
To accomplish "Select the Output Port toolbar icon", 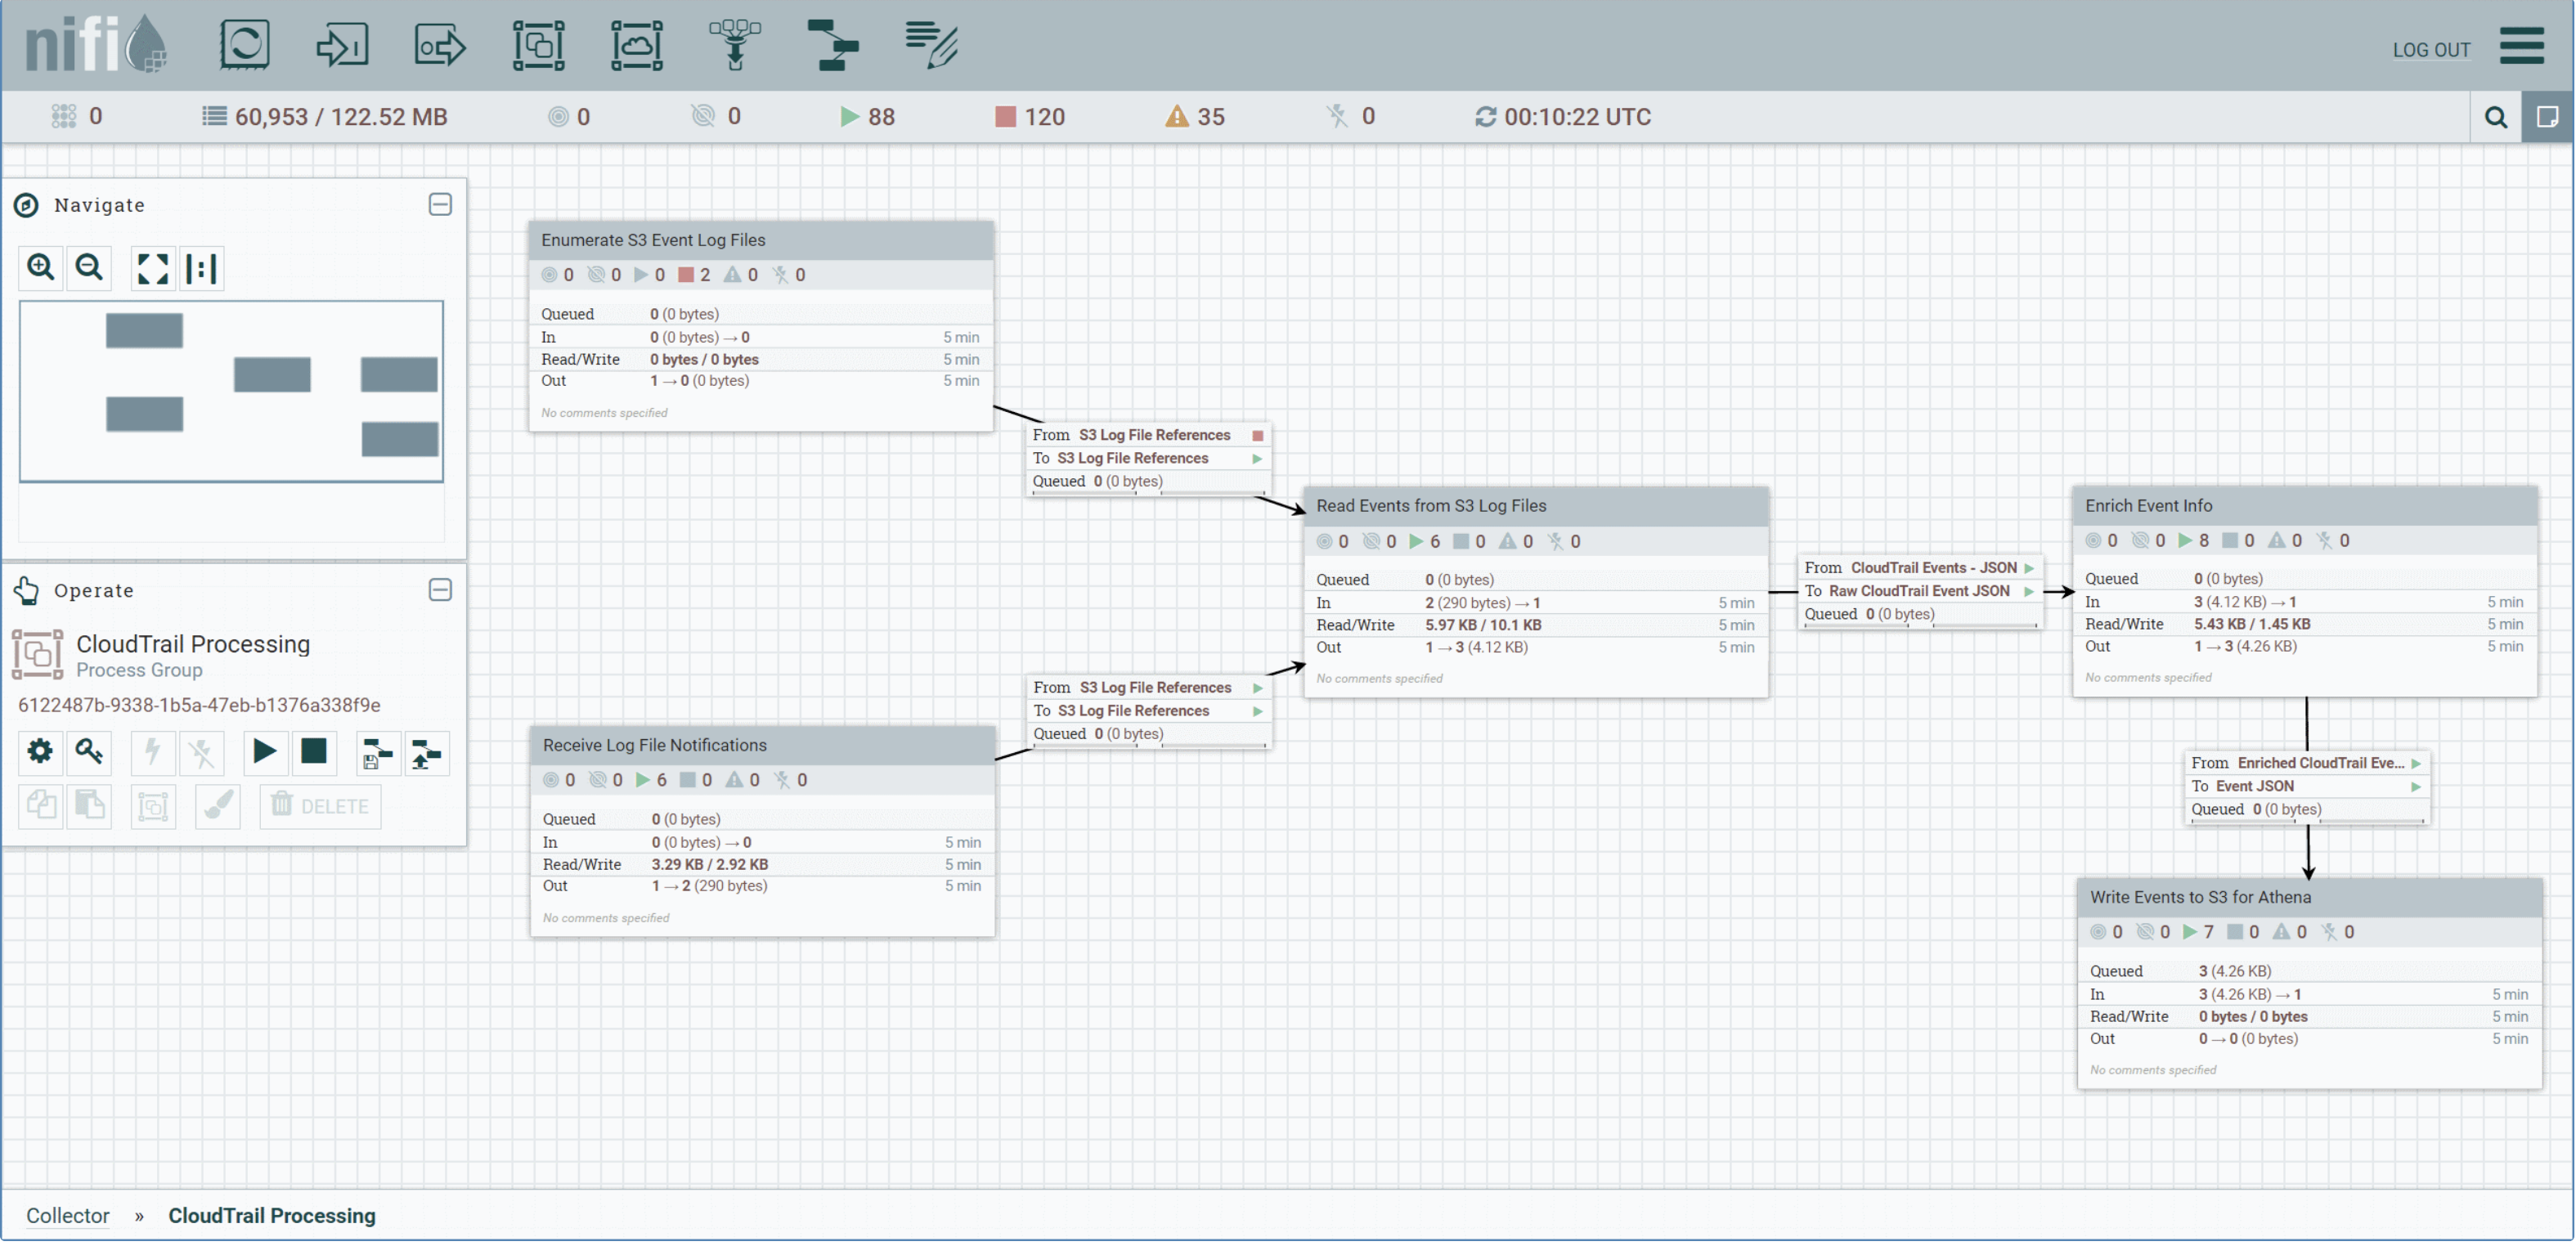I will coord(440,45).
